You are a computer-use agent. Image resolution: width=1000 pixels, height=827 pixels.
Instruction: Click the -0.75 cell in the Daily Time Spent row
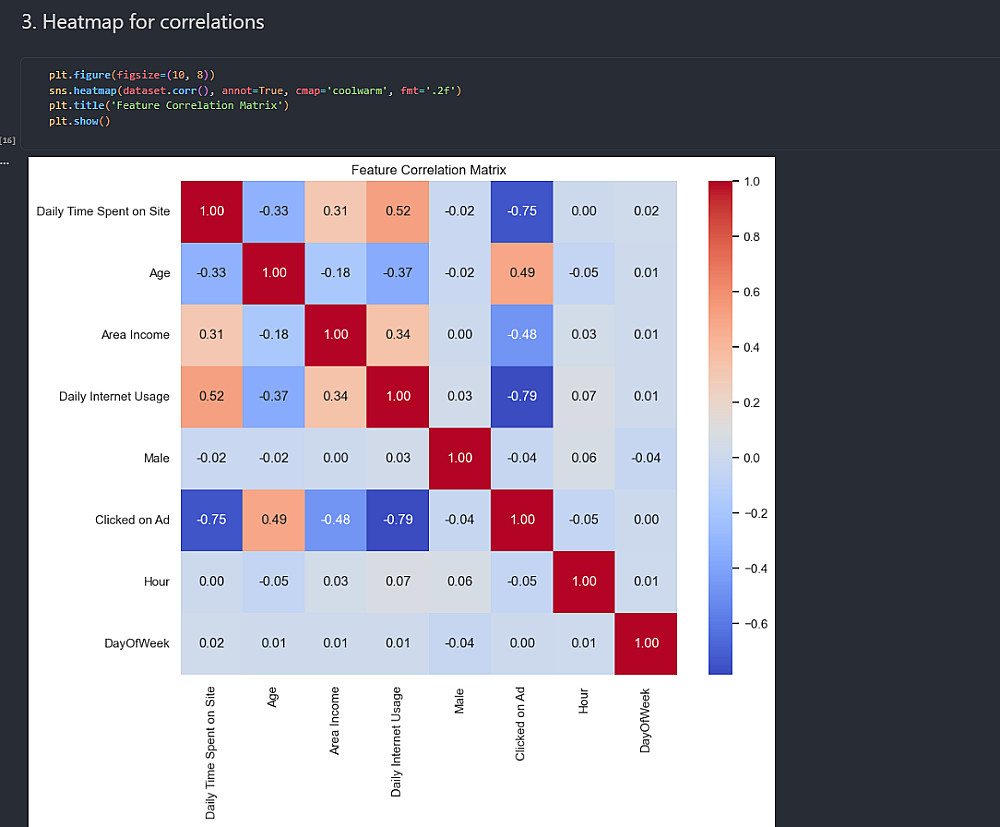522,211
